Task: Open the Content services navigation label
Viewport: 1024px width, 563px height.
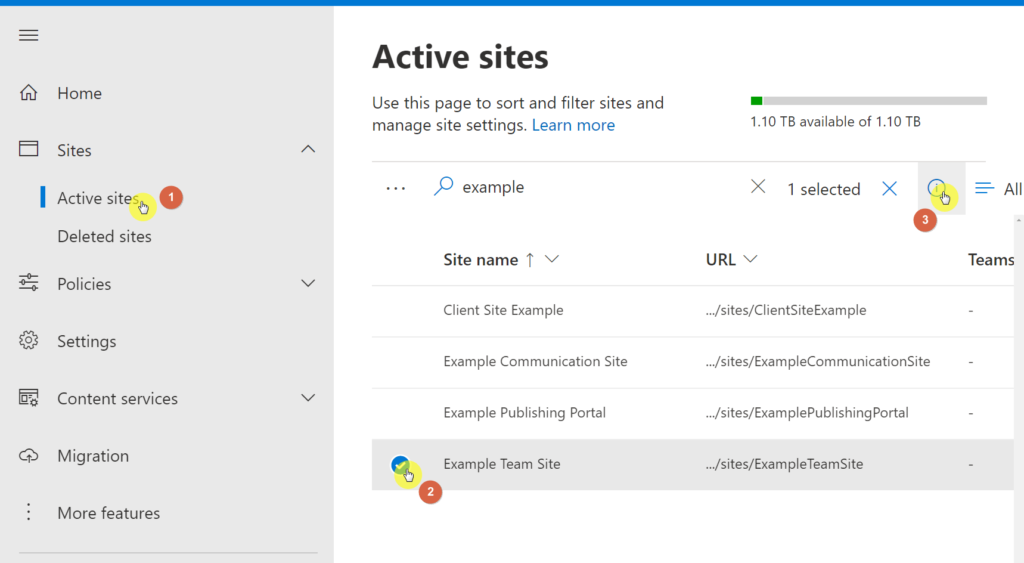Action: (x=118, y=398)
